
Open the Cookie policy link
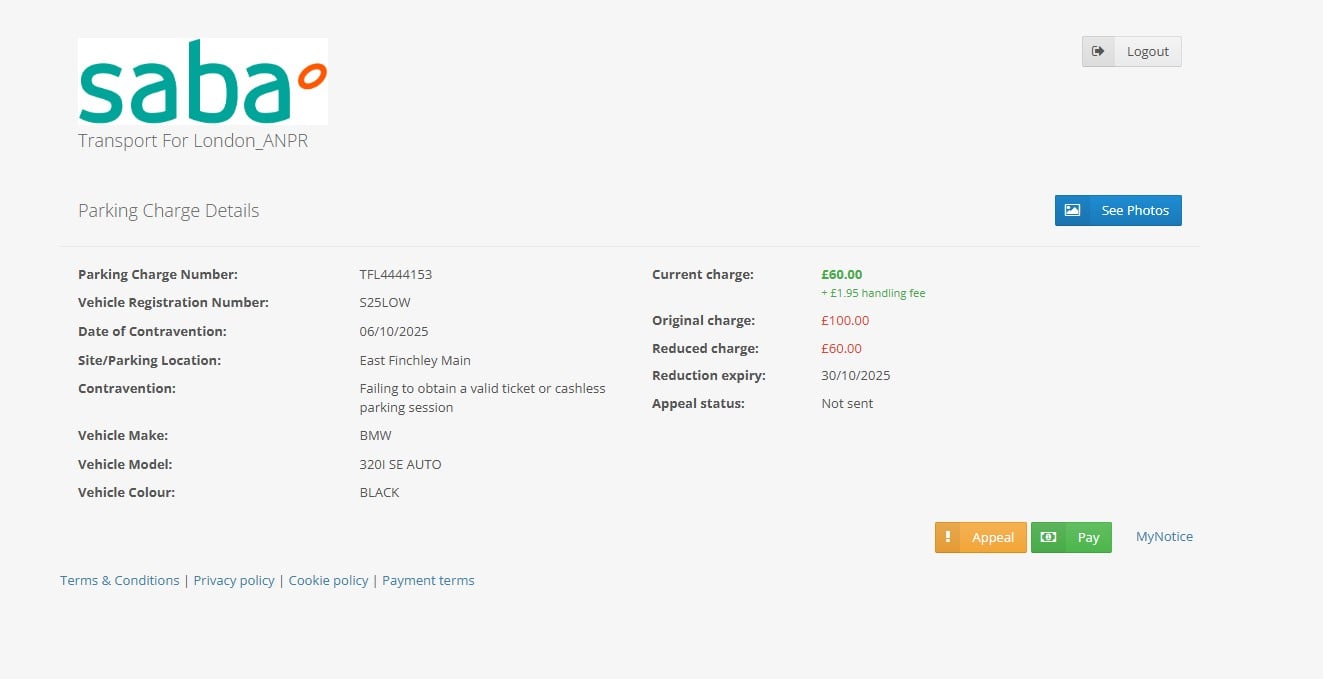coord(328,581)
